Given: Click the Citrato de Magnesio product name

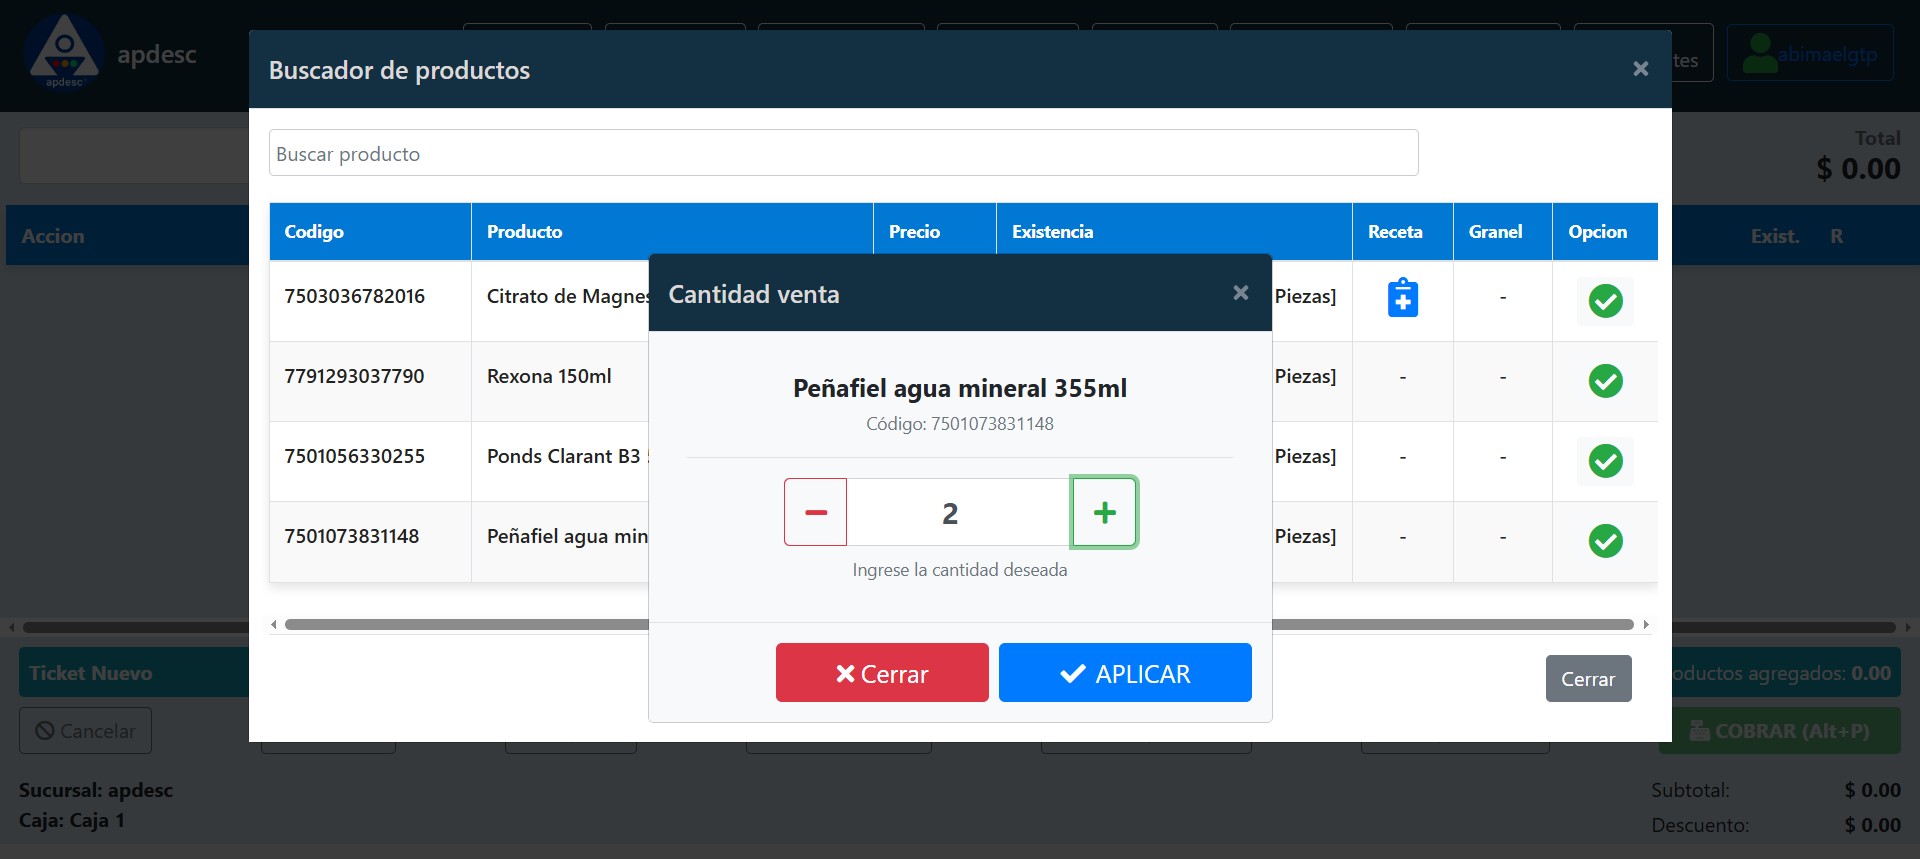Looking at the screenshot, I should pyautogui.click(x=568, y=296).
